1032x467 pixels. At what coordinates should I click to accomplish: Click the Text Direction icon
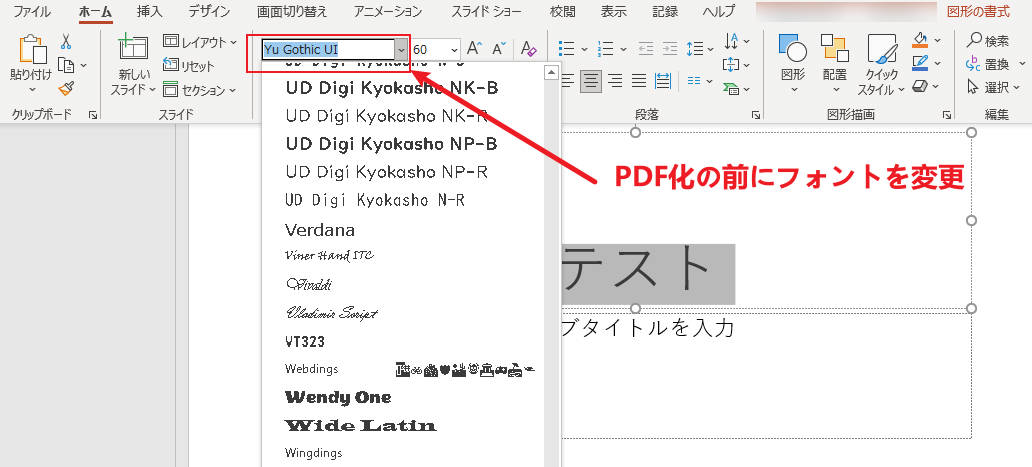[731, 41]
